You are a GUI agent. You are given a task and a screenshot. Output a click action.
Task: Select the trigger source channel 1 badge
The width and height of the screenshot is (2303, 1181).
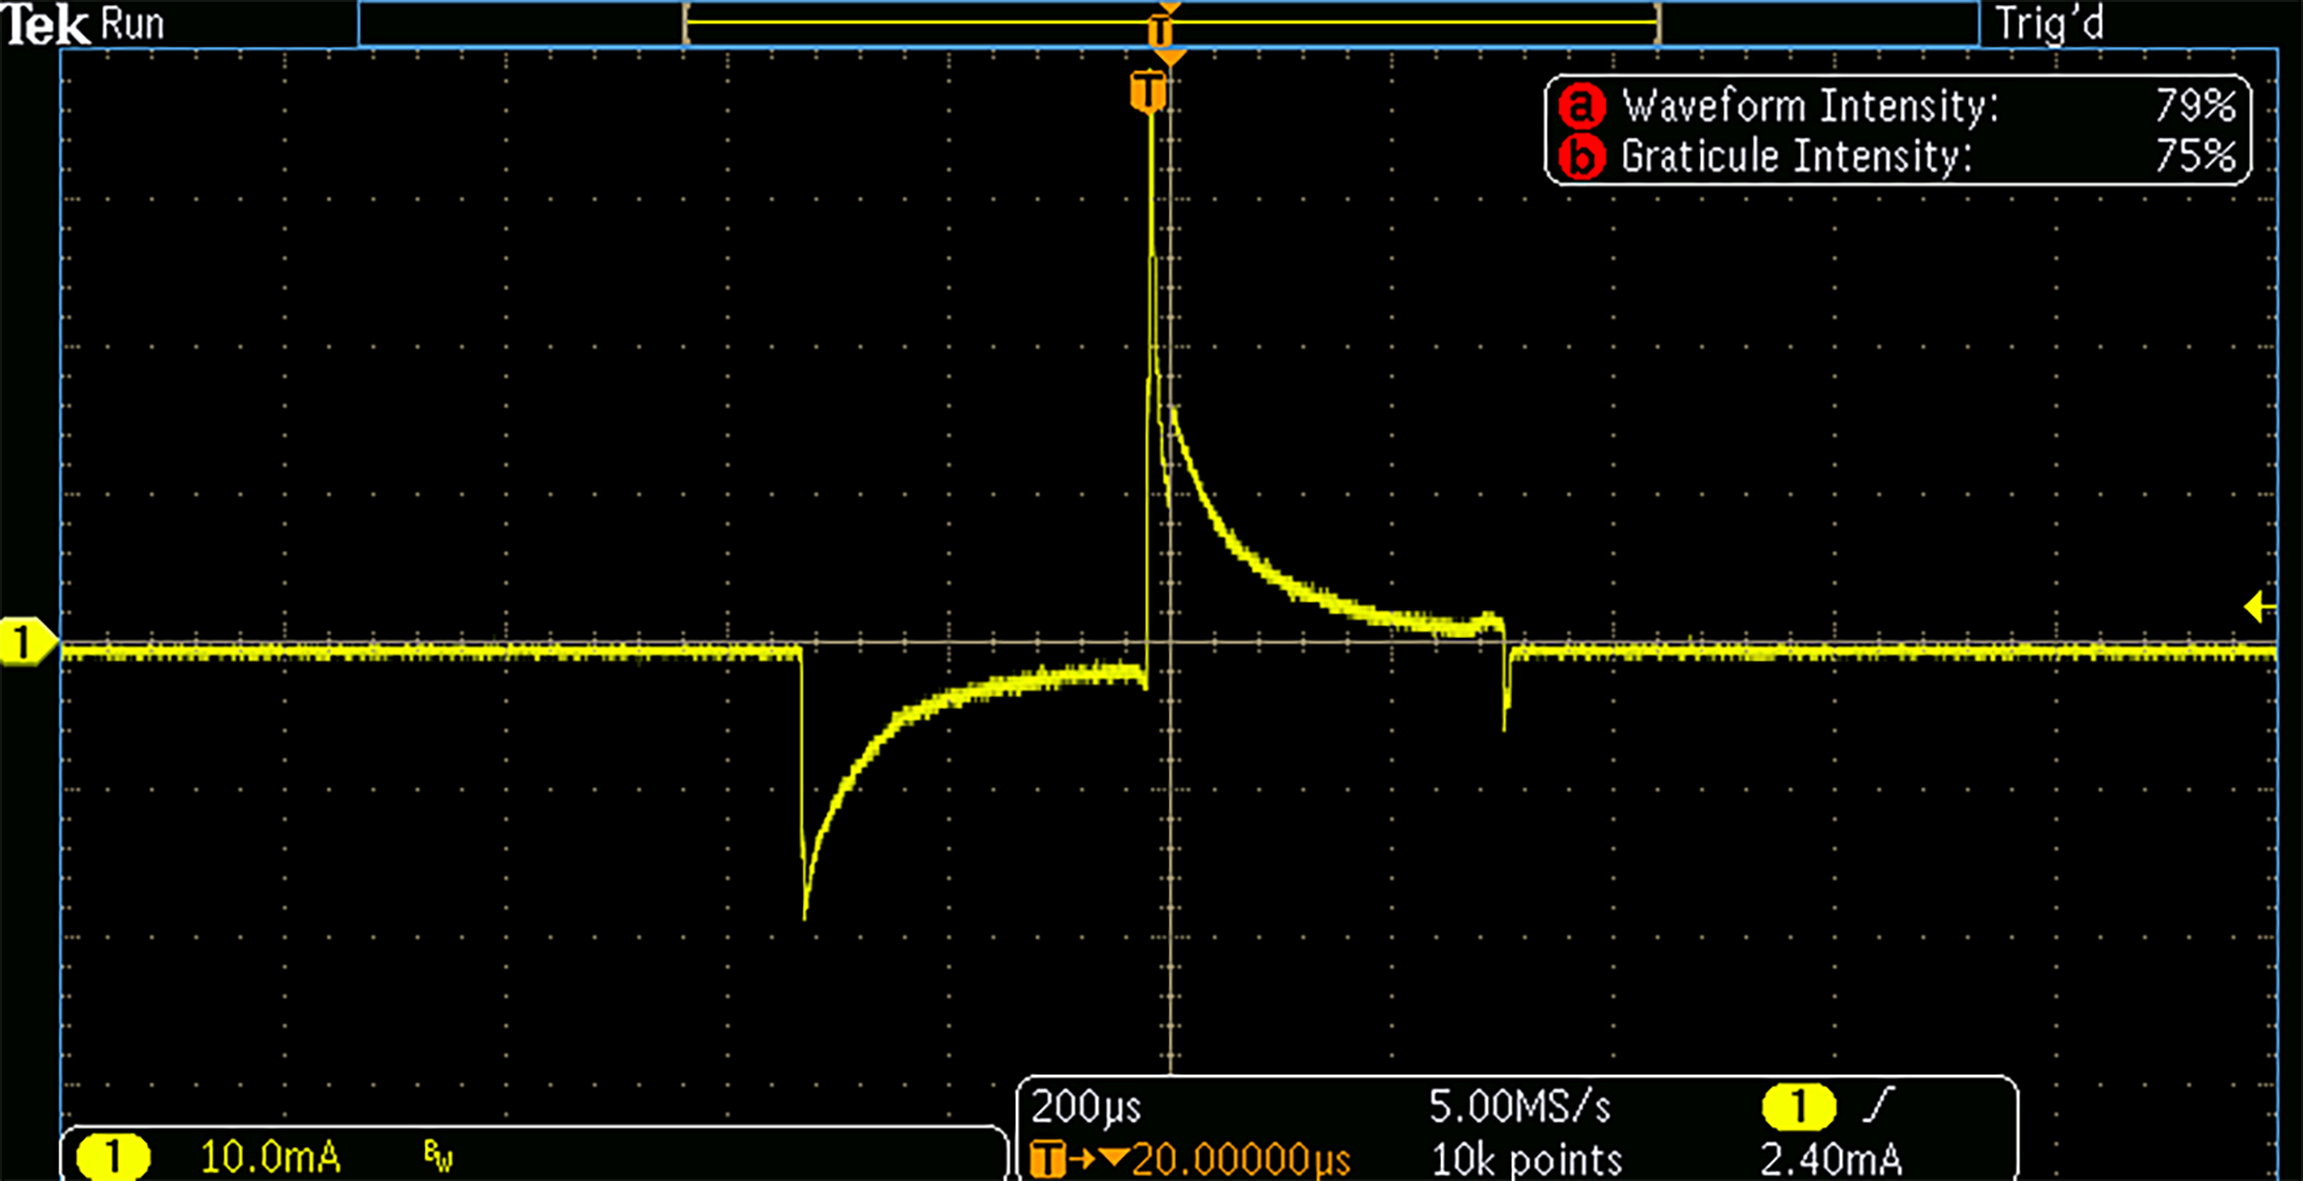tap(1797, 1107)
